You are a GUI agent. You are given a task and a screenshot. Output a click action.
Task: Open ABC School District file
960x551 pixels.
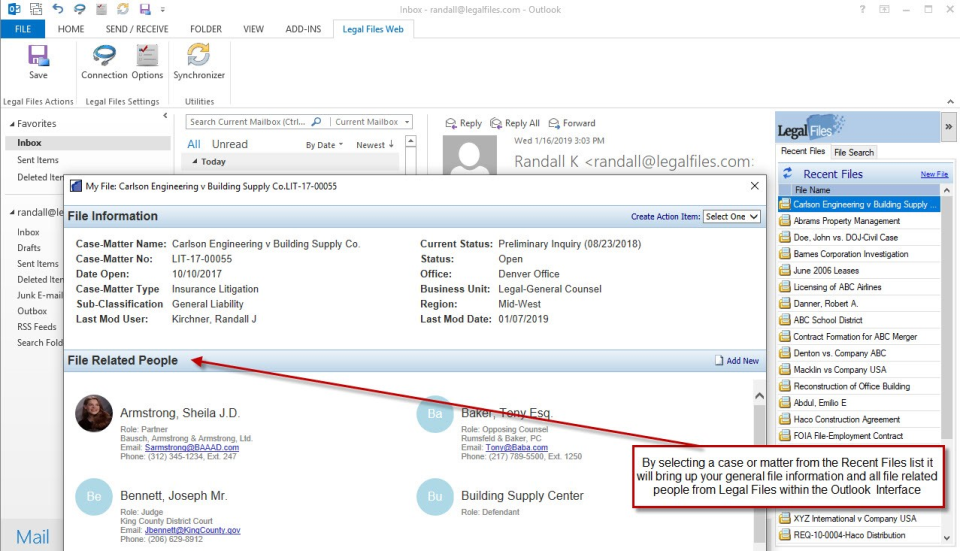[x=828, y=320]
